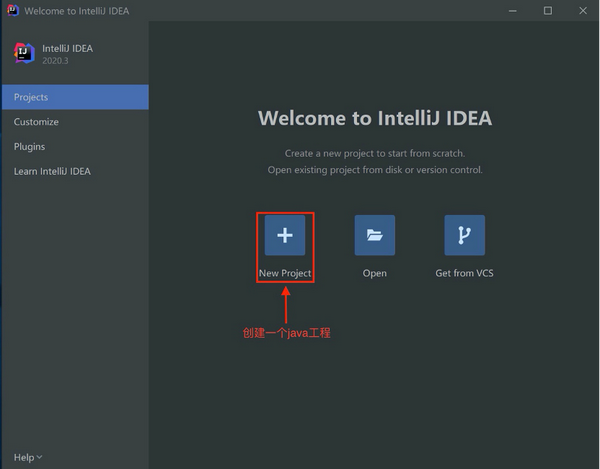Click the IntelliJ icon in title bar
The height and width of the screenshot is (469, 600).
tap(11, 11)
